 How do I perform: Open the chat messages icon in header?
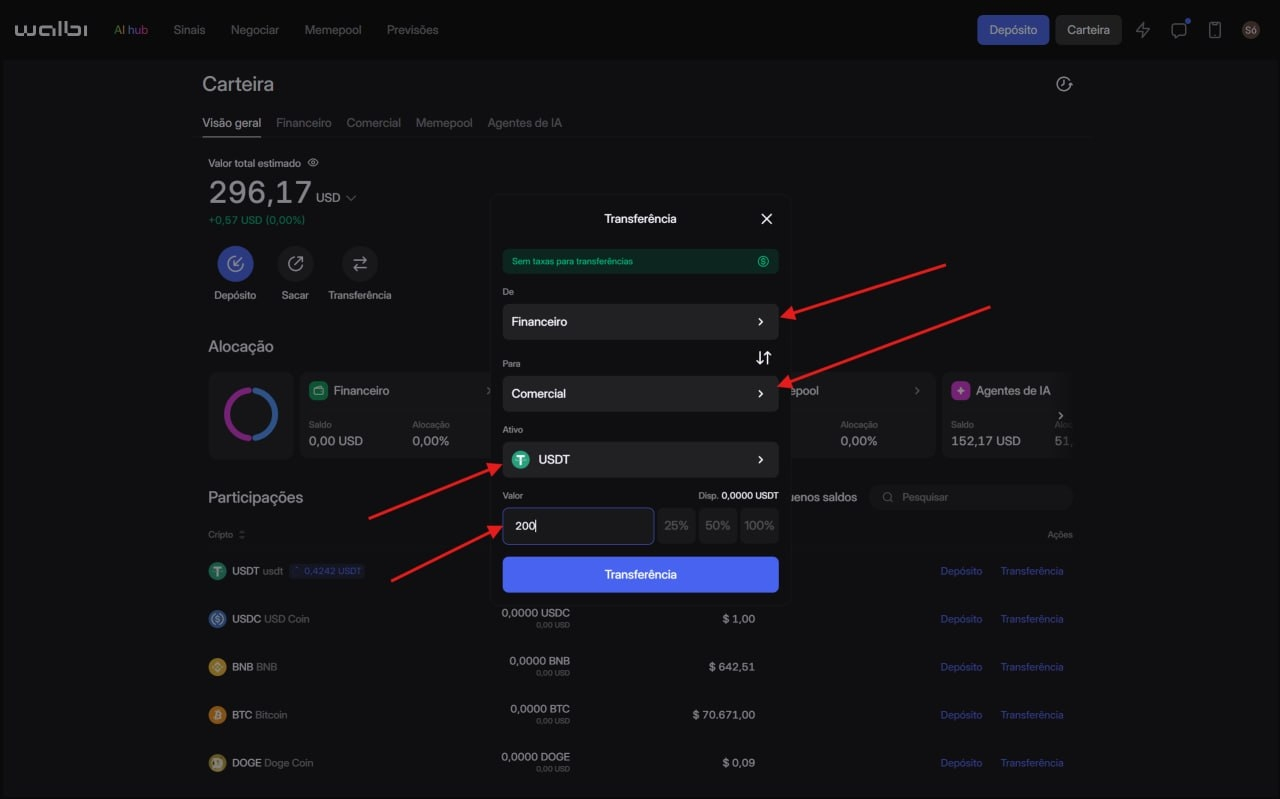(x=1179, y=30)
